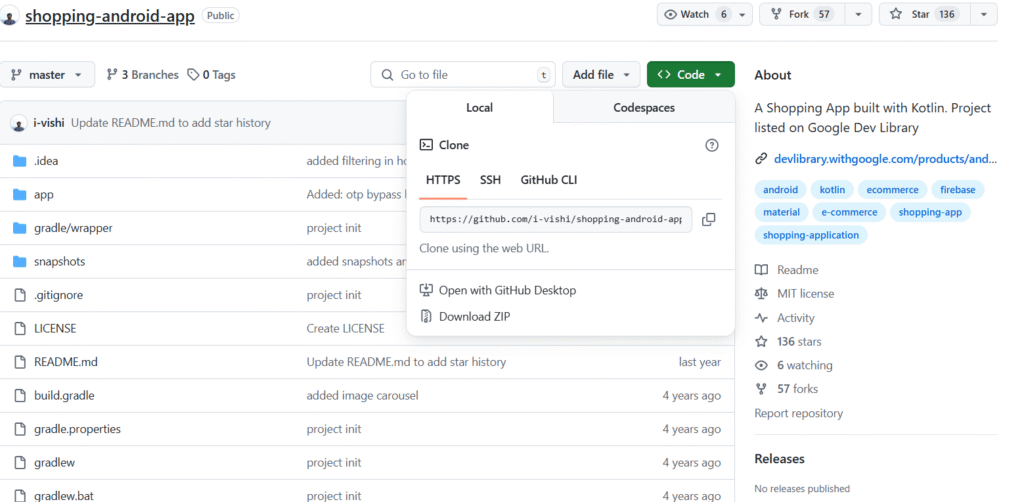Open the ecommerce topic tag
Image resolution: width=1024 pixels, height=502 pixels.
coord(892,190)
